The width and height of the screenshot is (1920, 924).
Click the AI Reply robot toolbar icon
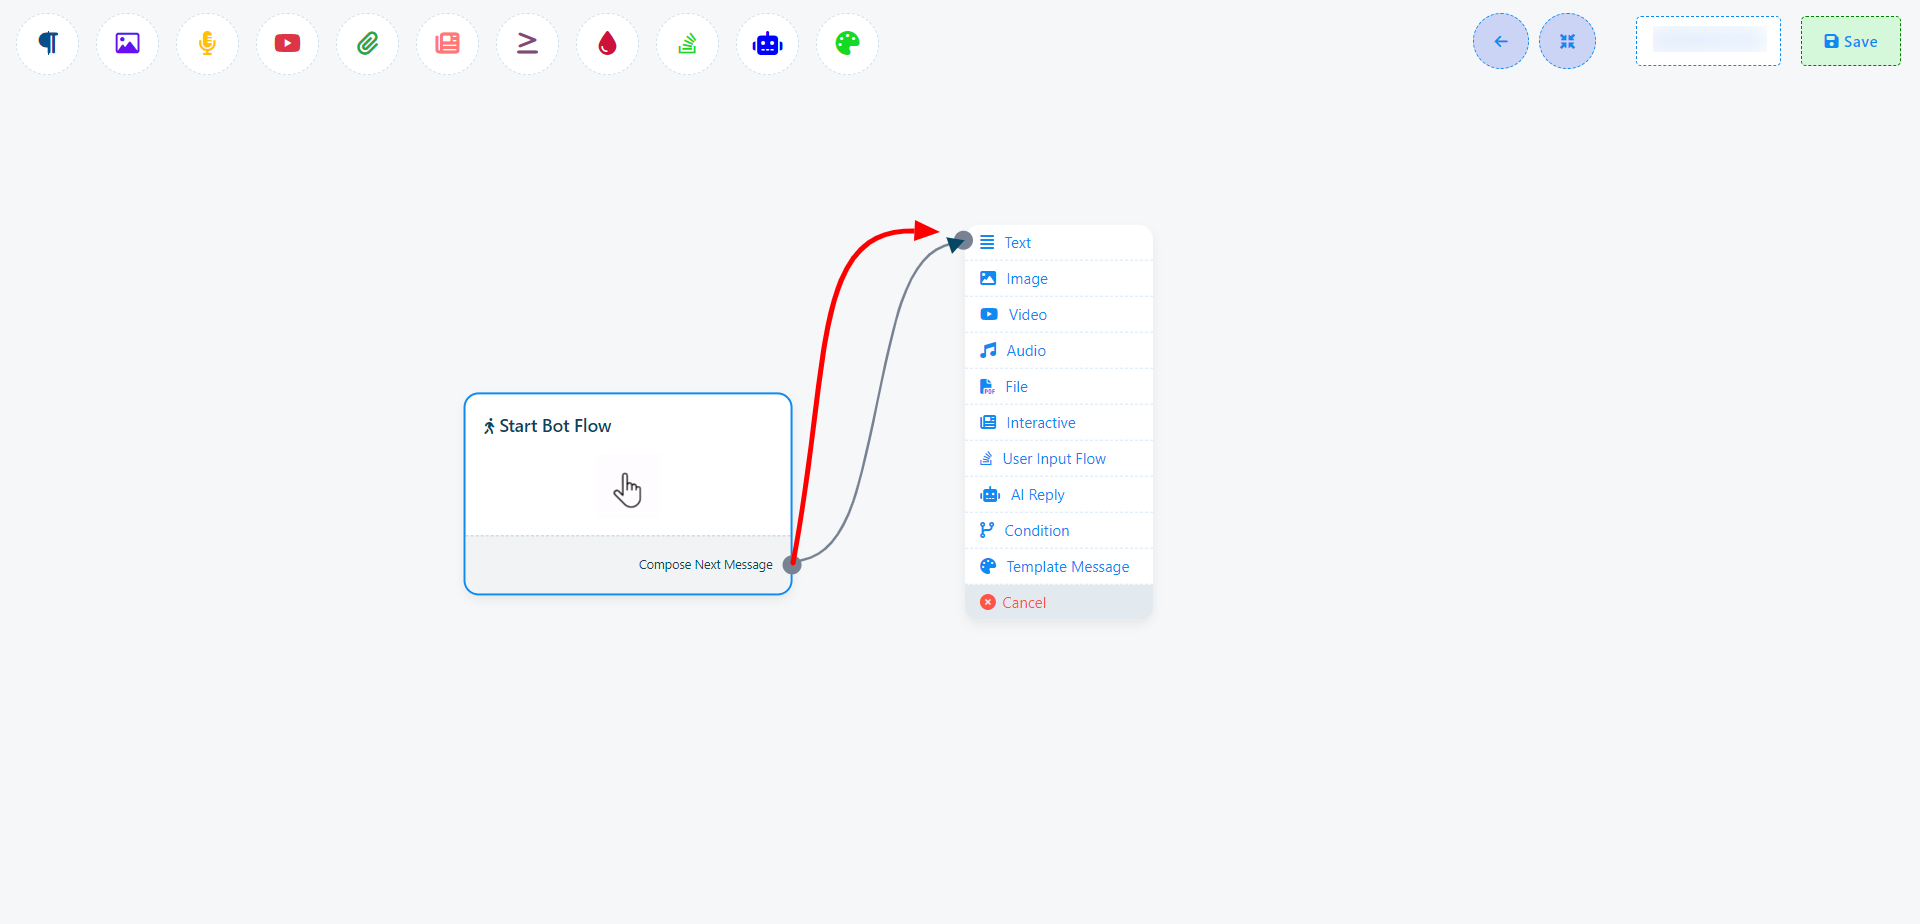767,43
